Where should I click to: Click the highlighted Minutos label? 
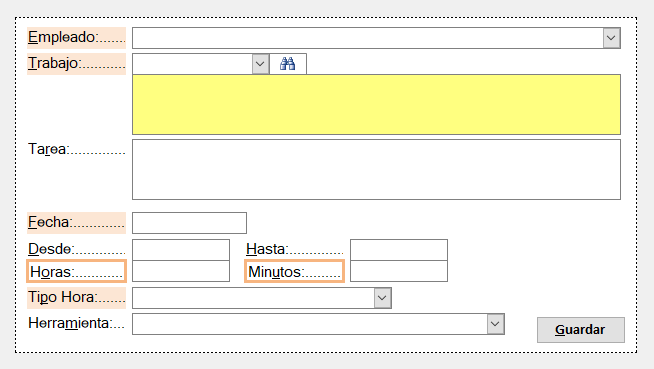click(294, 271)
